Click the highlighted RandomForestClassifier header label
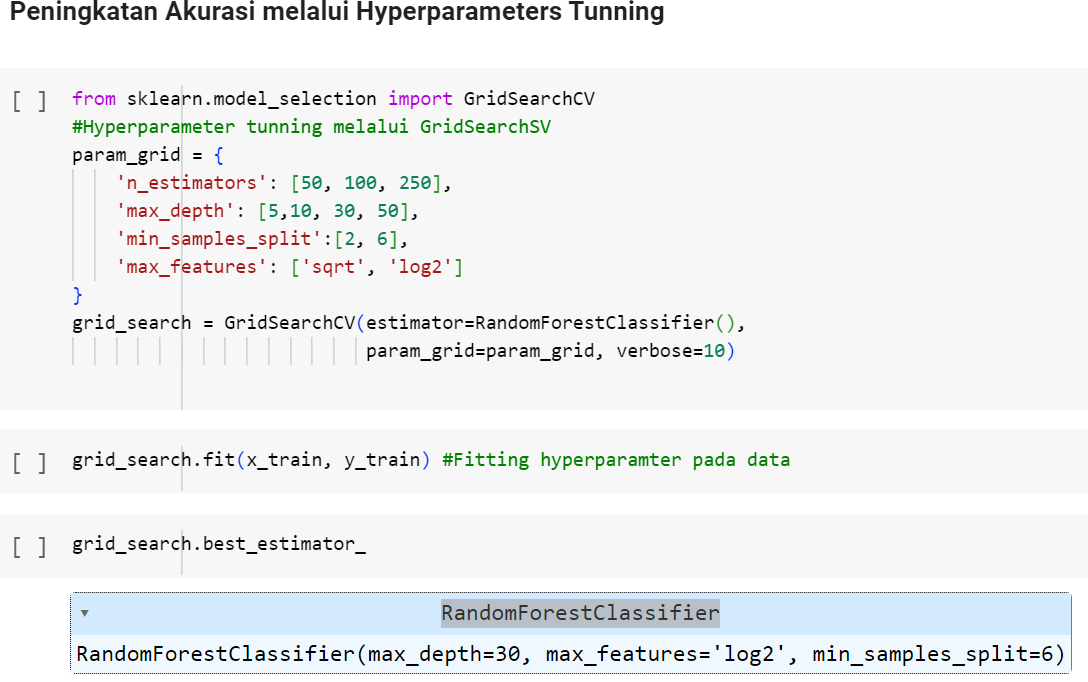1088x682 pixels. click(x=579, y=613)
